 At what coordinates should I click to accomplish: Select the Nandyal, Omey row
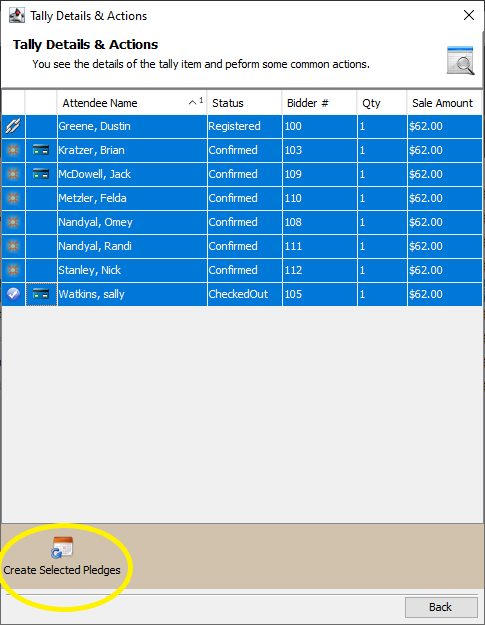(242, 222)
